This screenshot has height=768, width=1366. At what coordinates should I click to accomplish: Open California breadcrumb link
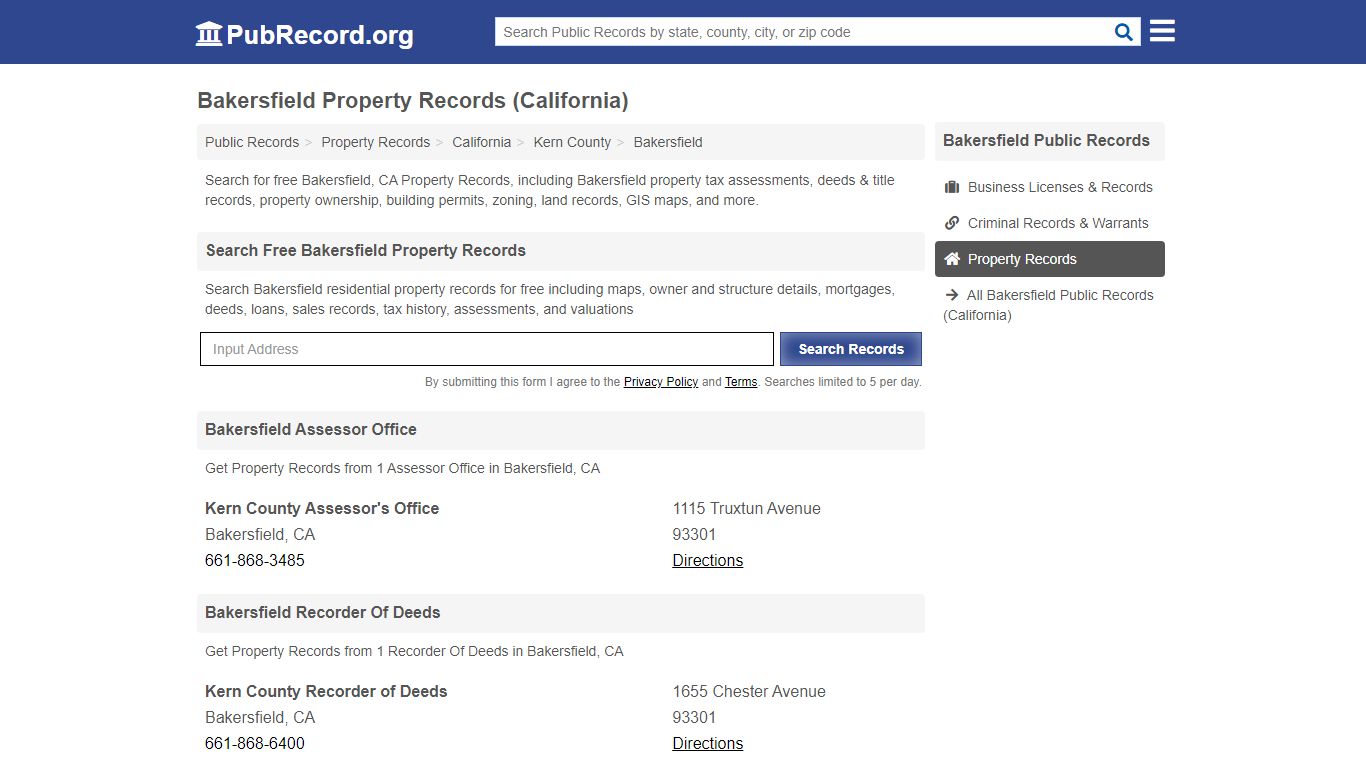pos(481,142)
